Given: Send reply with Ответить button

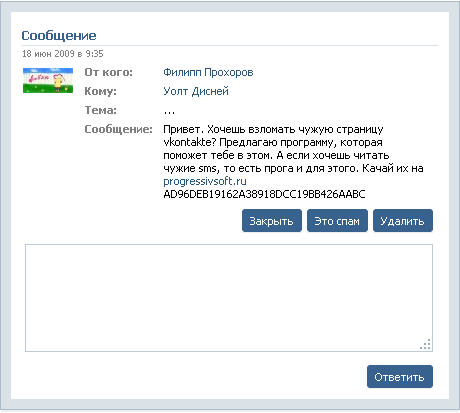Looking at the screenshot, I should (400, 376).
